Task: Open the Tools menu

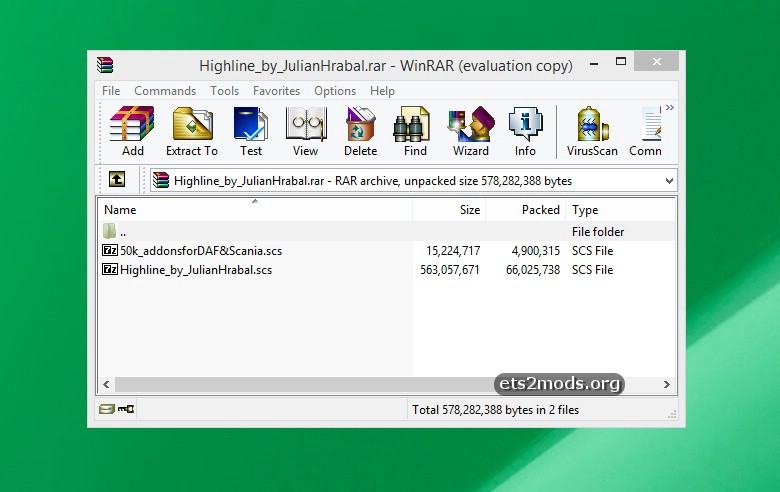Action: pos(224,91)
